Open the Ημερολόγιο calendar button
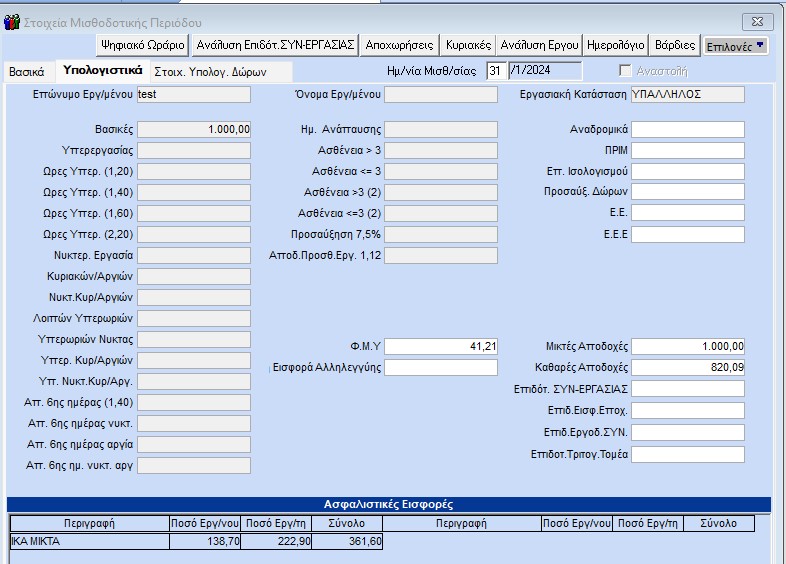 [615, 45]
